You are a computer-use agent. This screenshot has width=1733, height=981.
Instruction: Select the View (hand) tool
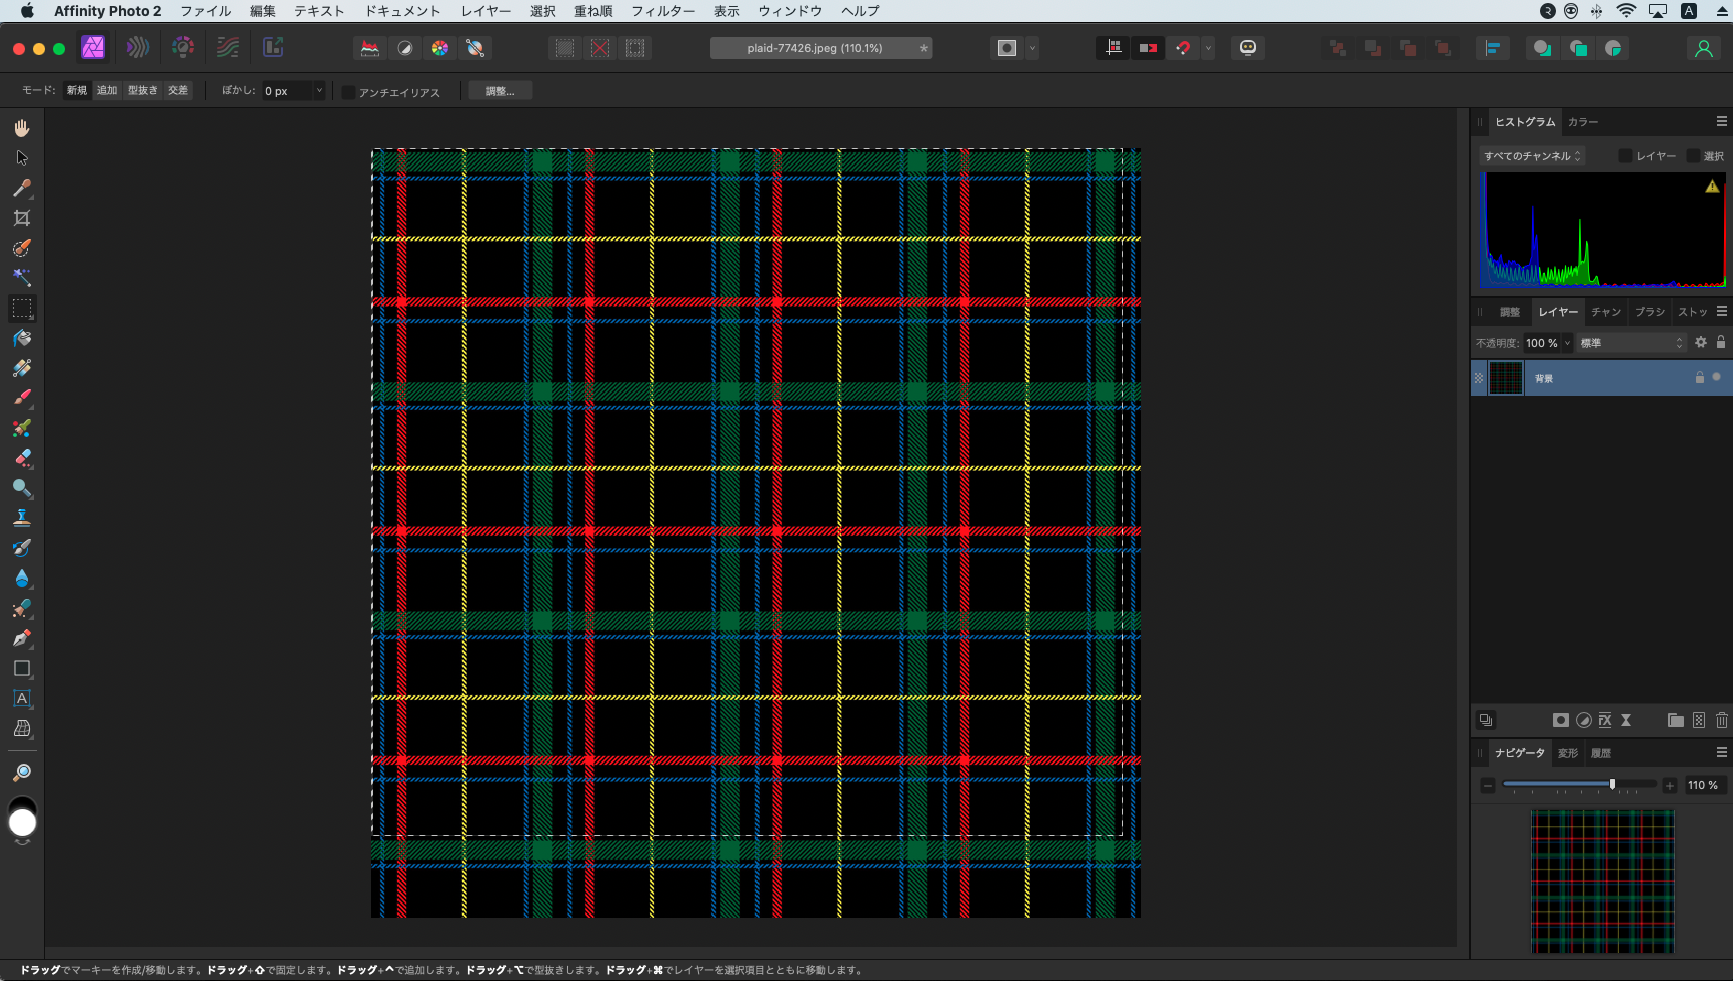22,128
